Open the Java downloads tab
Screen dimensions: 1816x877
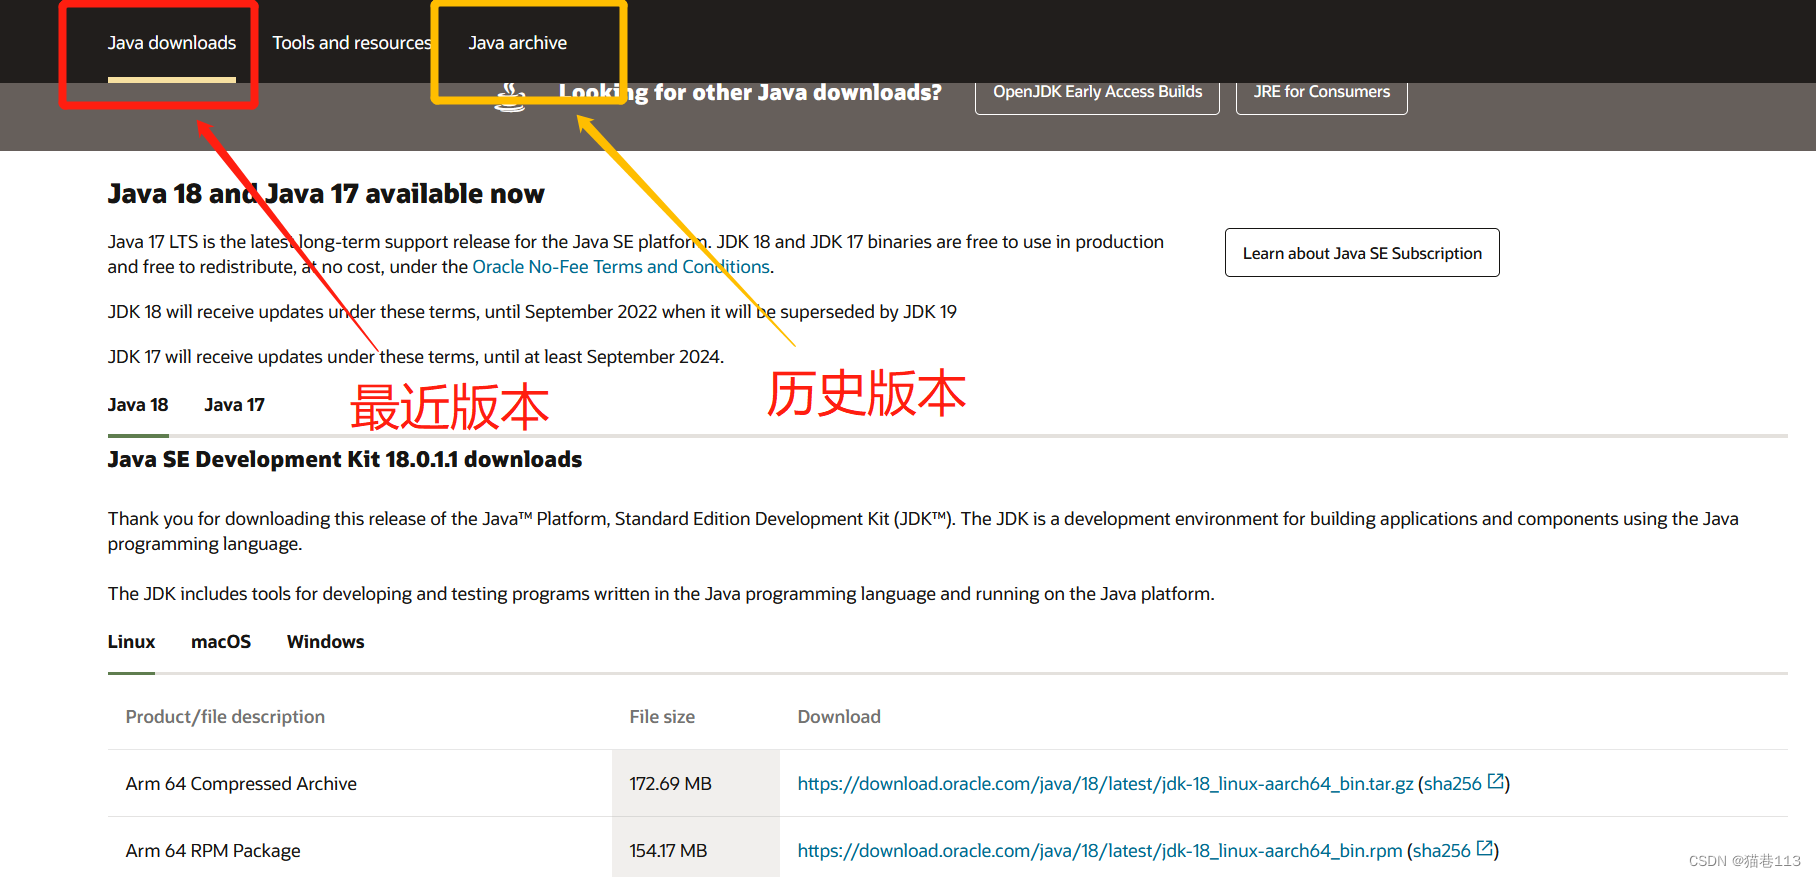pyautogui.click(x=172, y=43)
